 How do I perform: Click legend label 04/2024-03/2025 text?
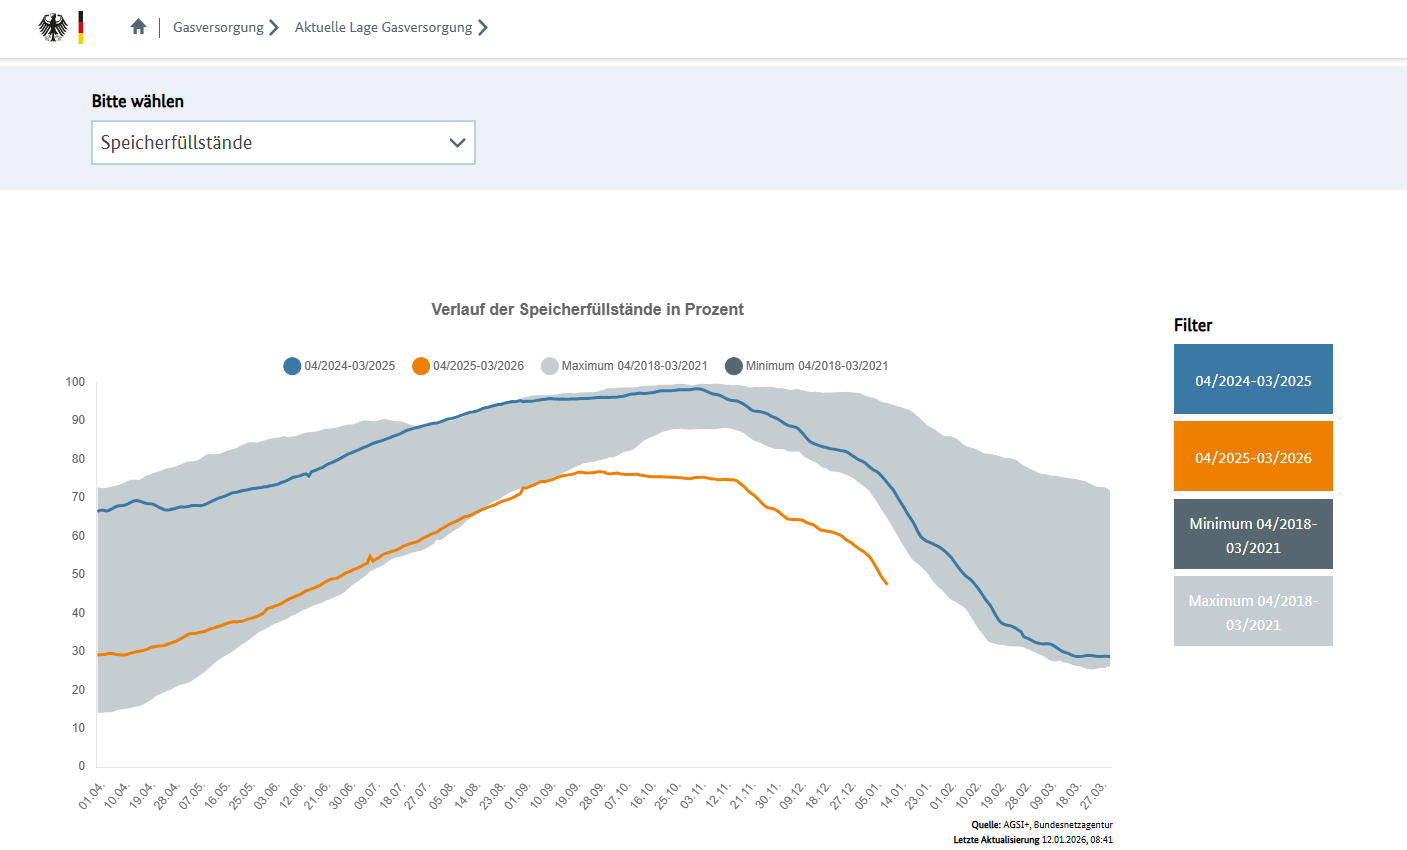pos(350,366)
